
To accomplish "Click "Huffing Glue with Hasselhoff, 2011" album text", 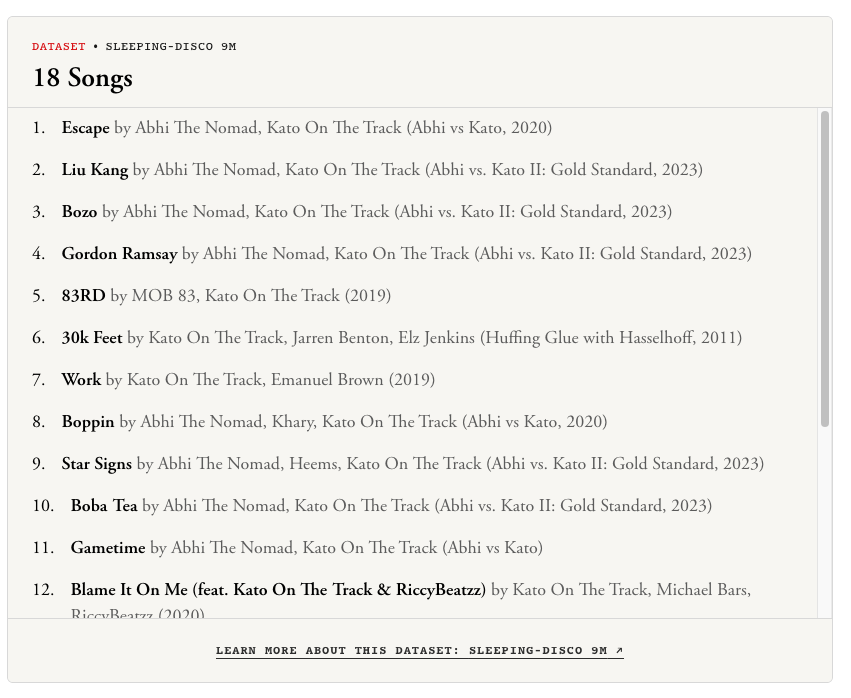I will coord(611,338).
